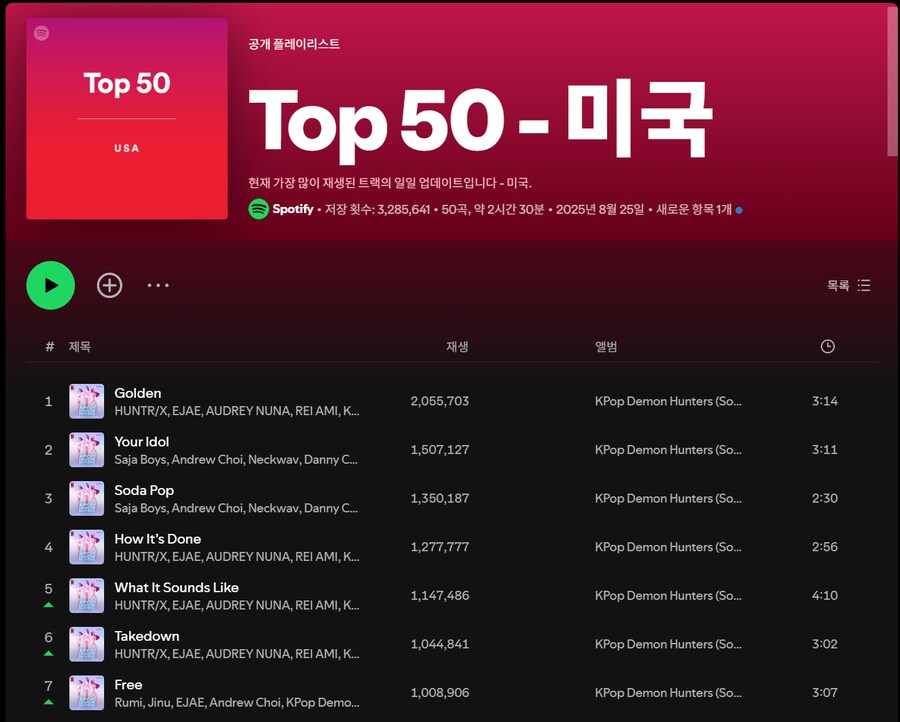Viewport: 900px width, 722px height.
Task: Click the 4:10 duration of What It Sounds Like
Action: point(825,596)
